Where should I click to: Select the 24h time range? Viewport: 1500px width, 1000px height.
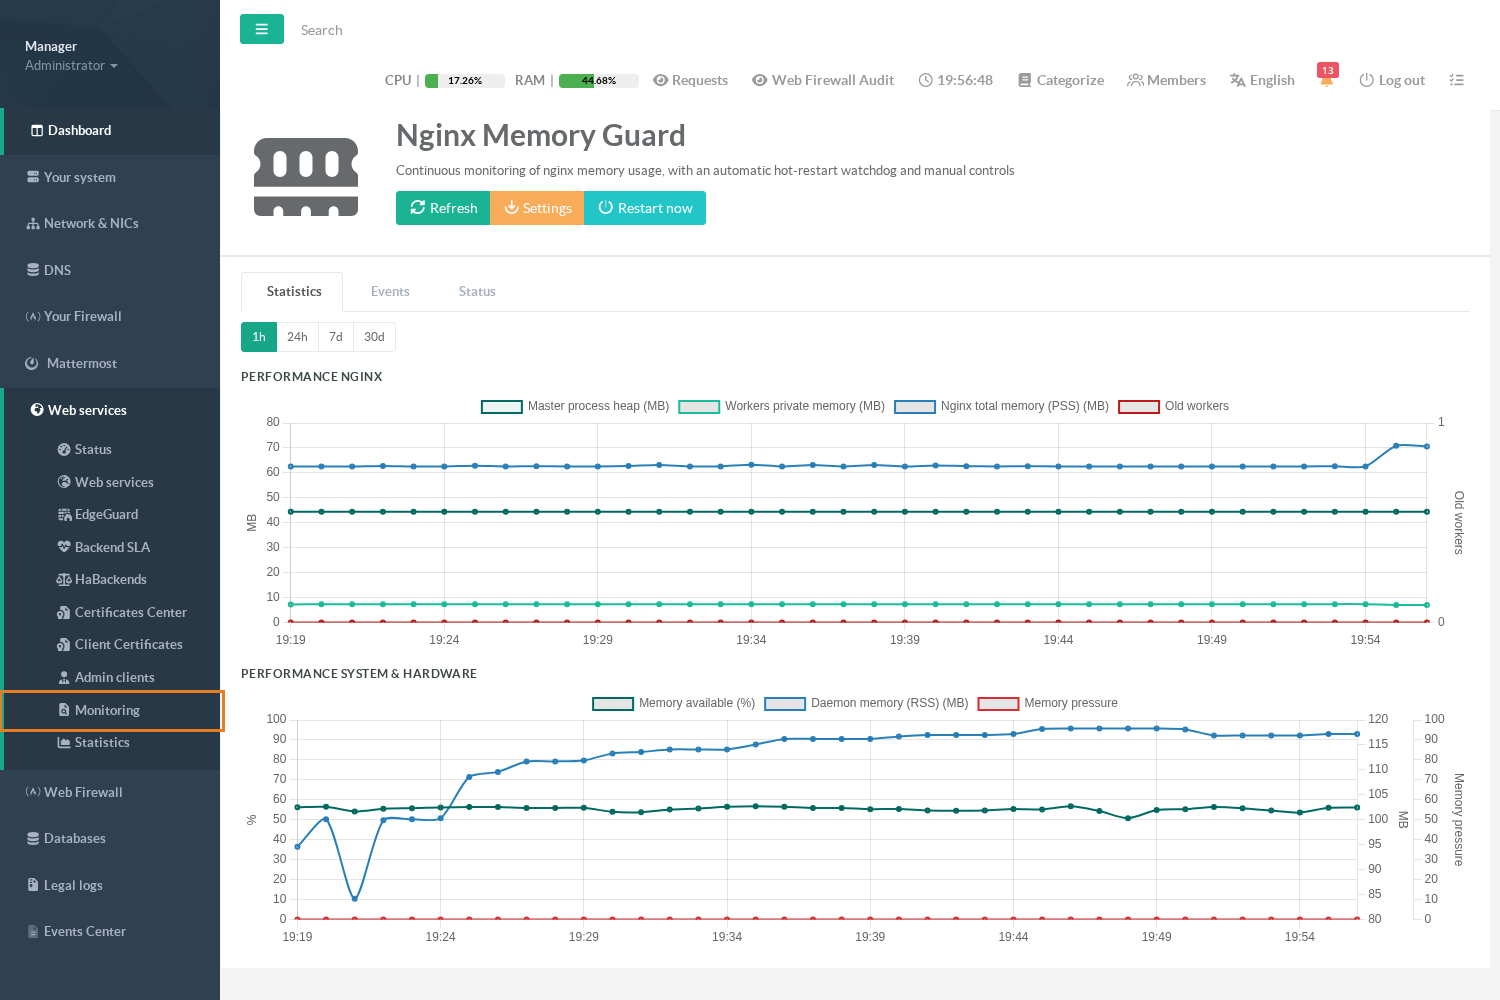point(297,337)
